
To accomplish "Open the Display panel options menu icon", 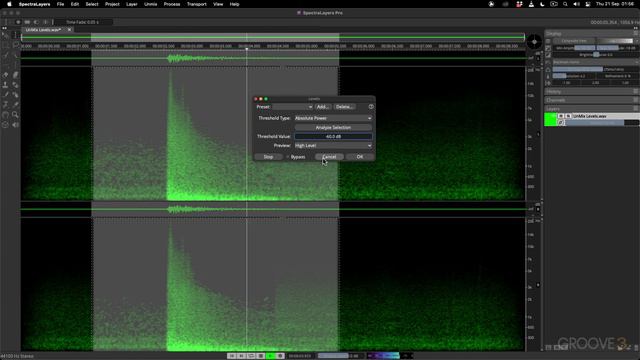I will pos(636,33).
